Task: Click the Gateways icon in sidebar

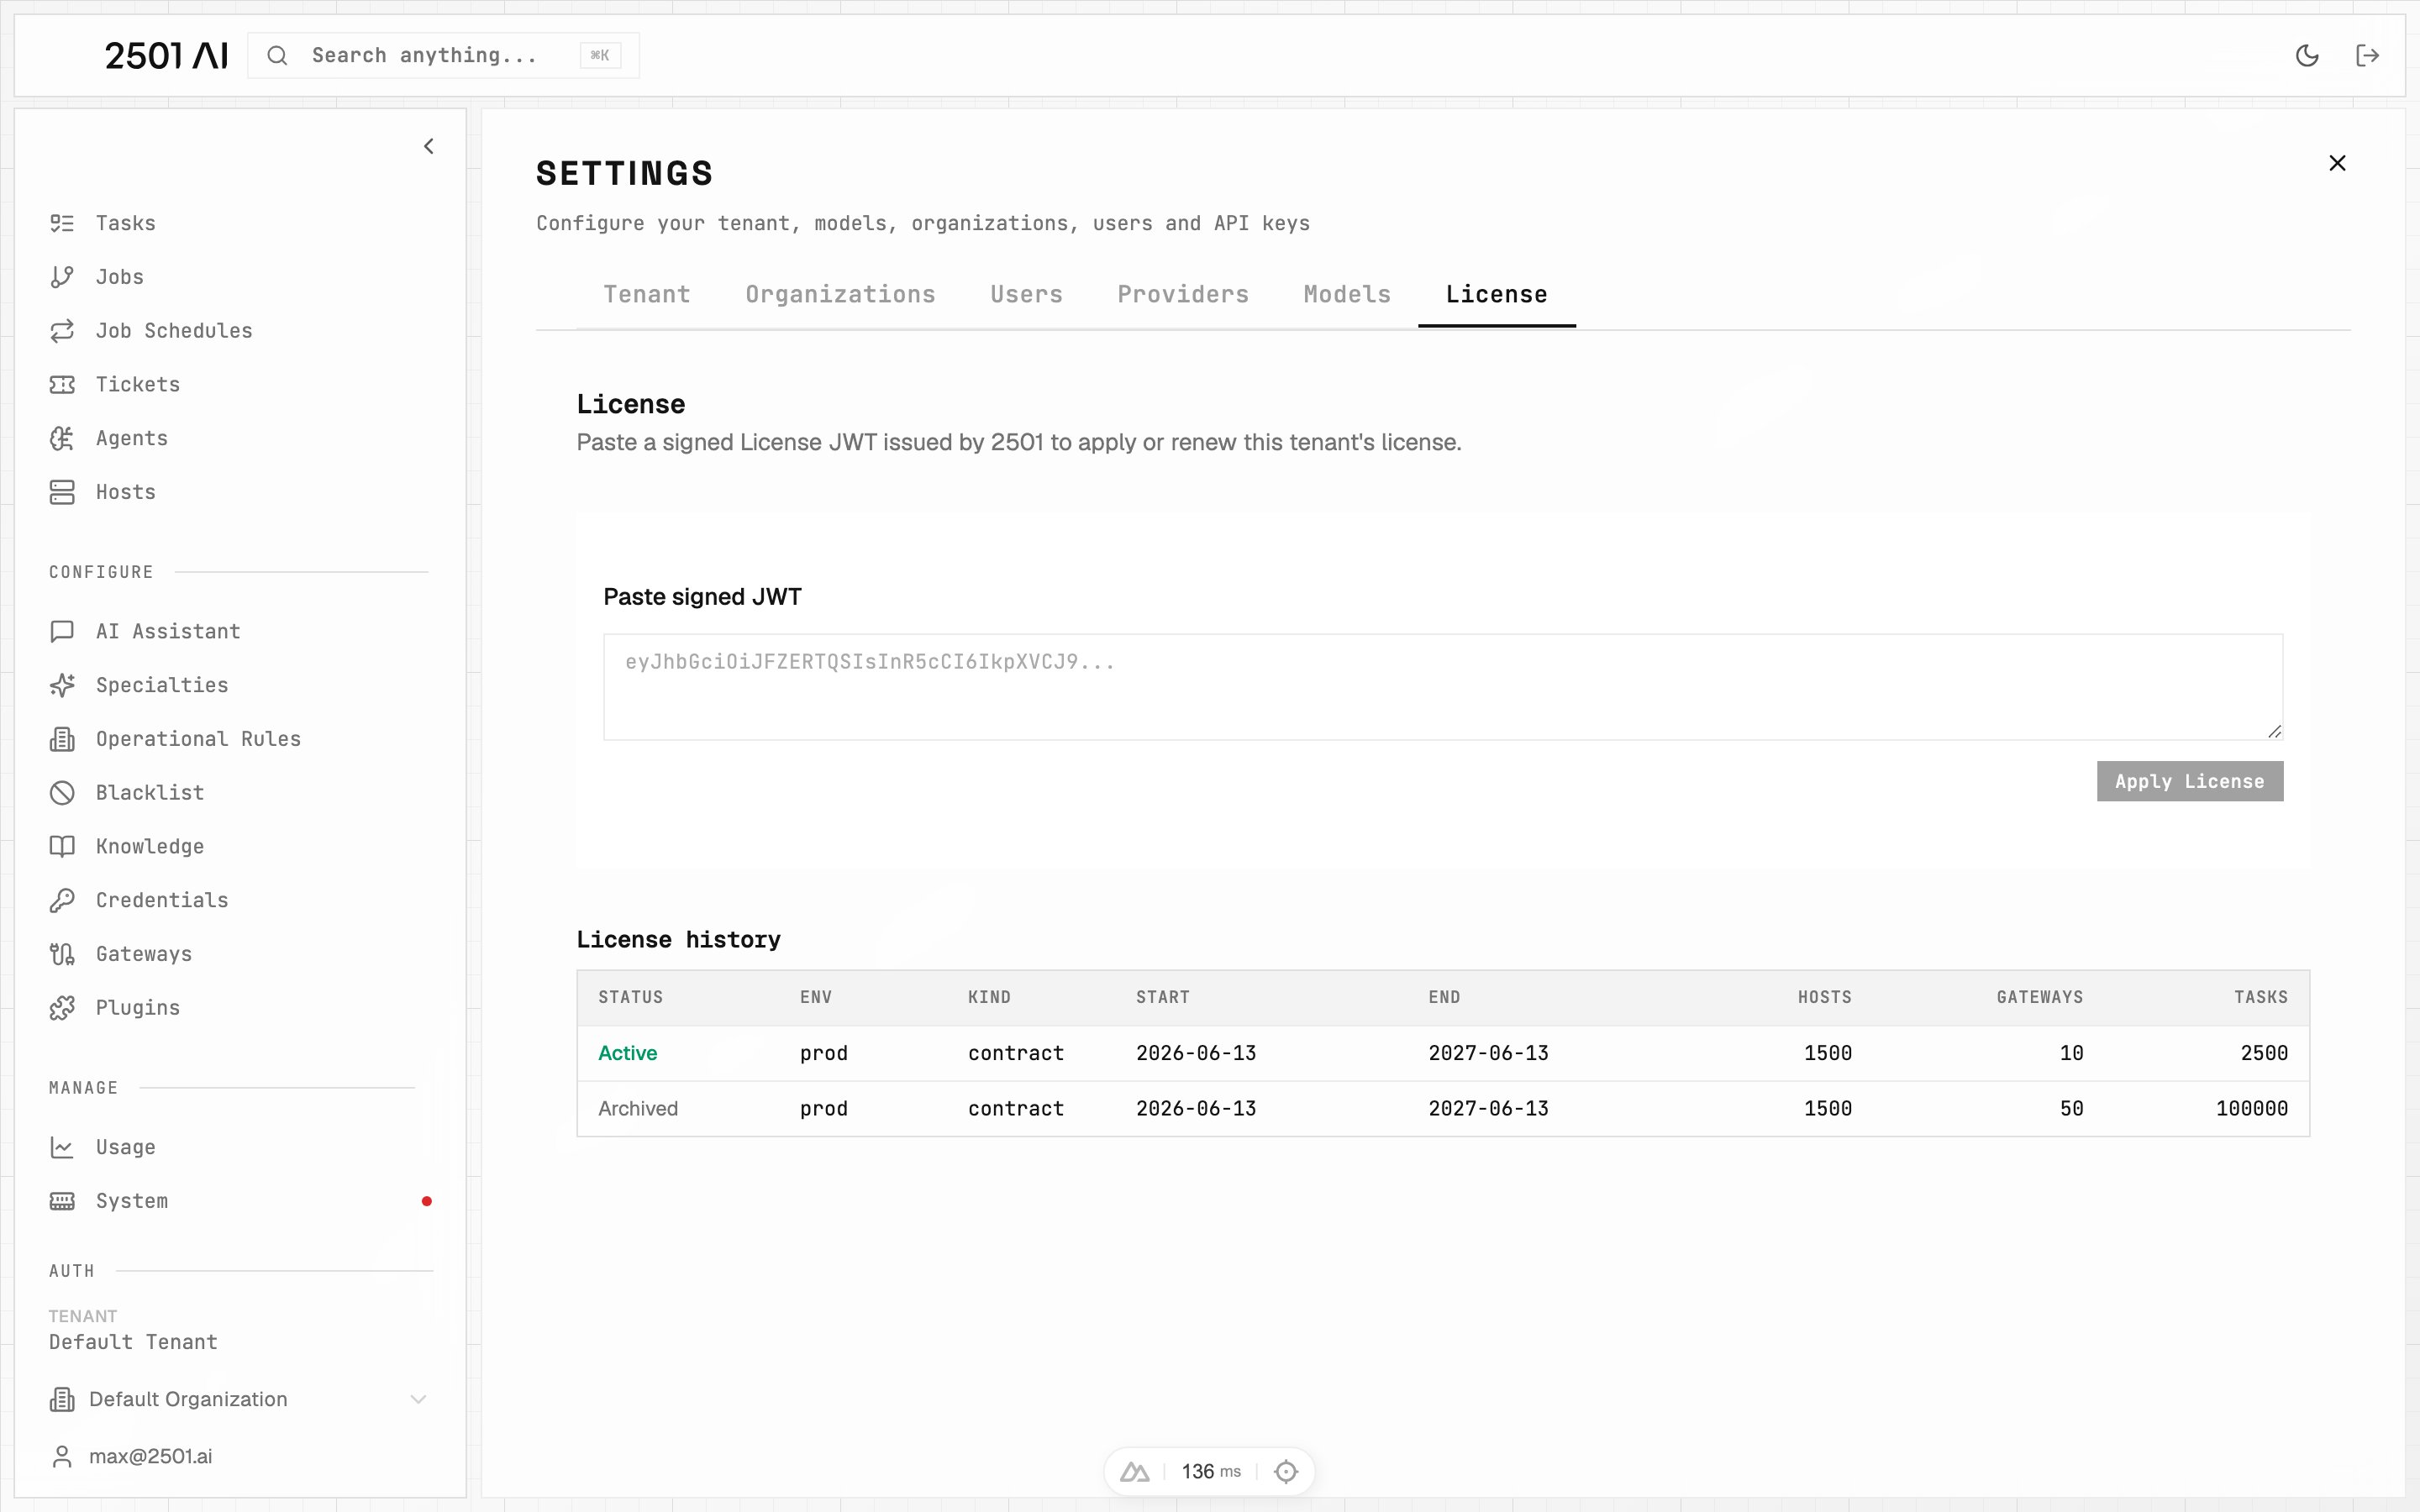Action: point(62,954)
